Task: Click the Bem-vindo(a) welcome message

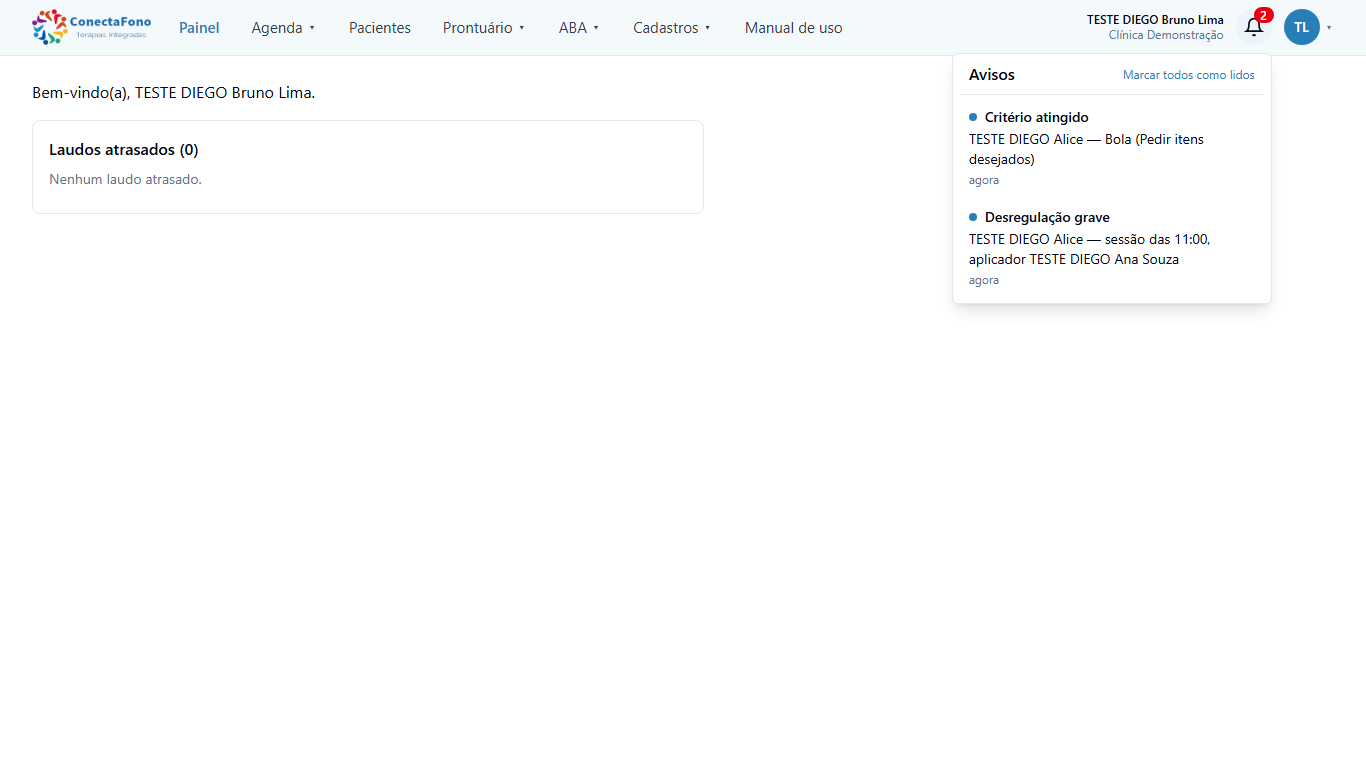Action: (174, 93)
